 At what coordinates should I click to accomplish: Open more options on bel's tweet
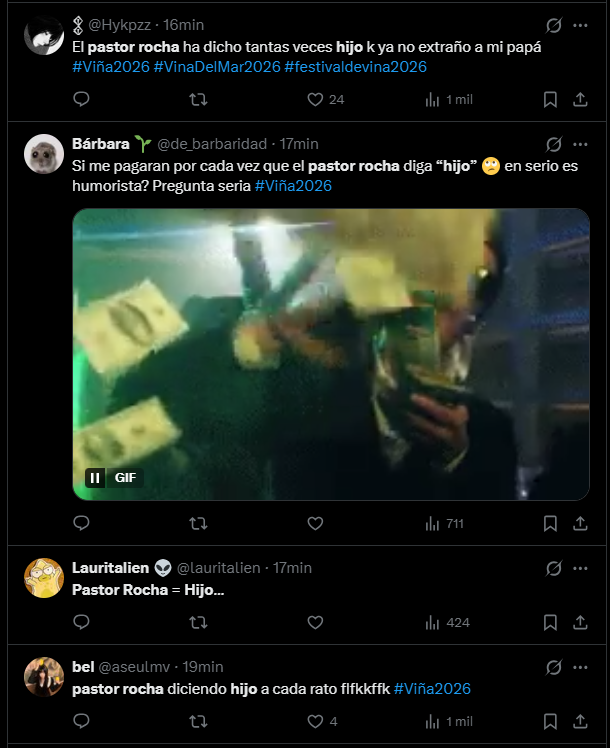click(x=581, y=666)
